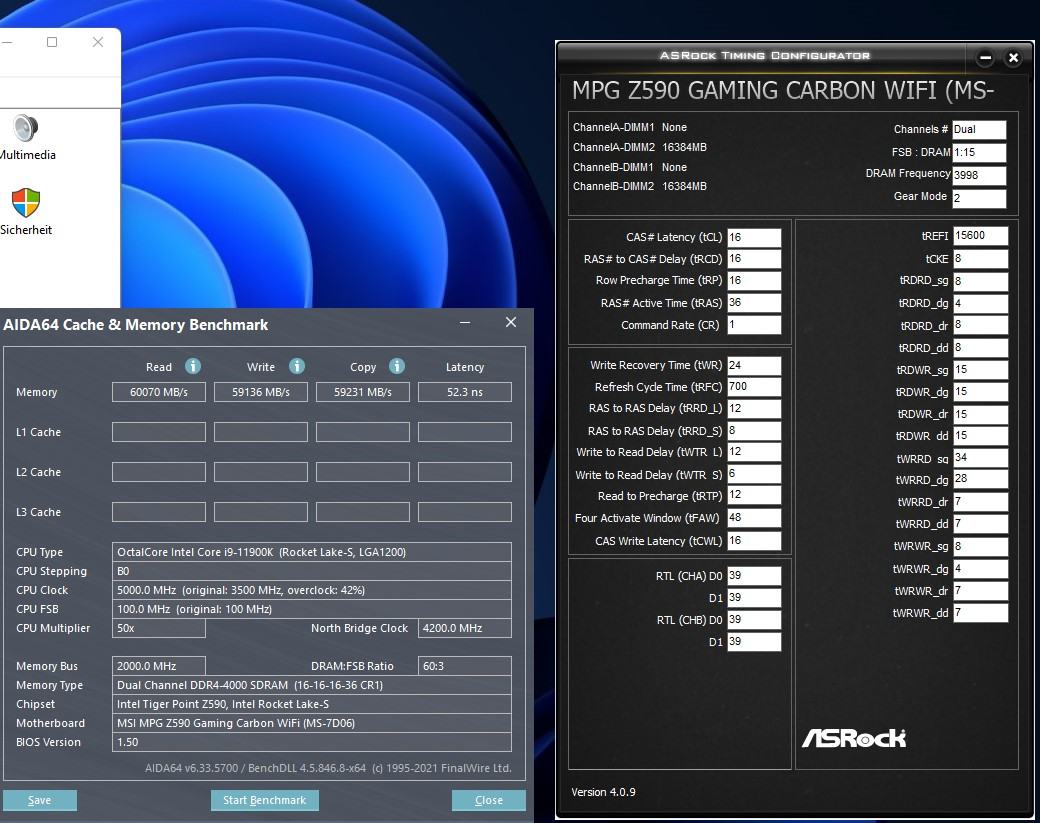Click the Memory Write 59136 MB/s field
Screen dimensions: 1040x823
[261, 392]
